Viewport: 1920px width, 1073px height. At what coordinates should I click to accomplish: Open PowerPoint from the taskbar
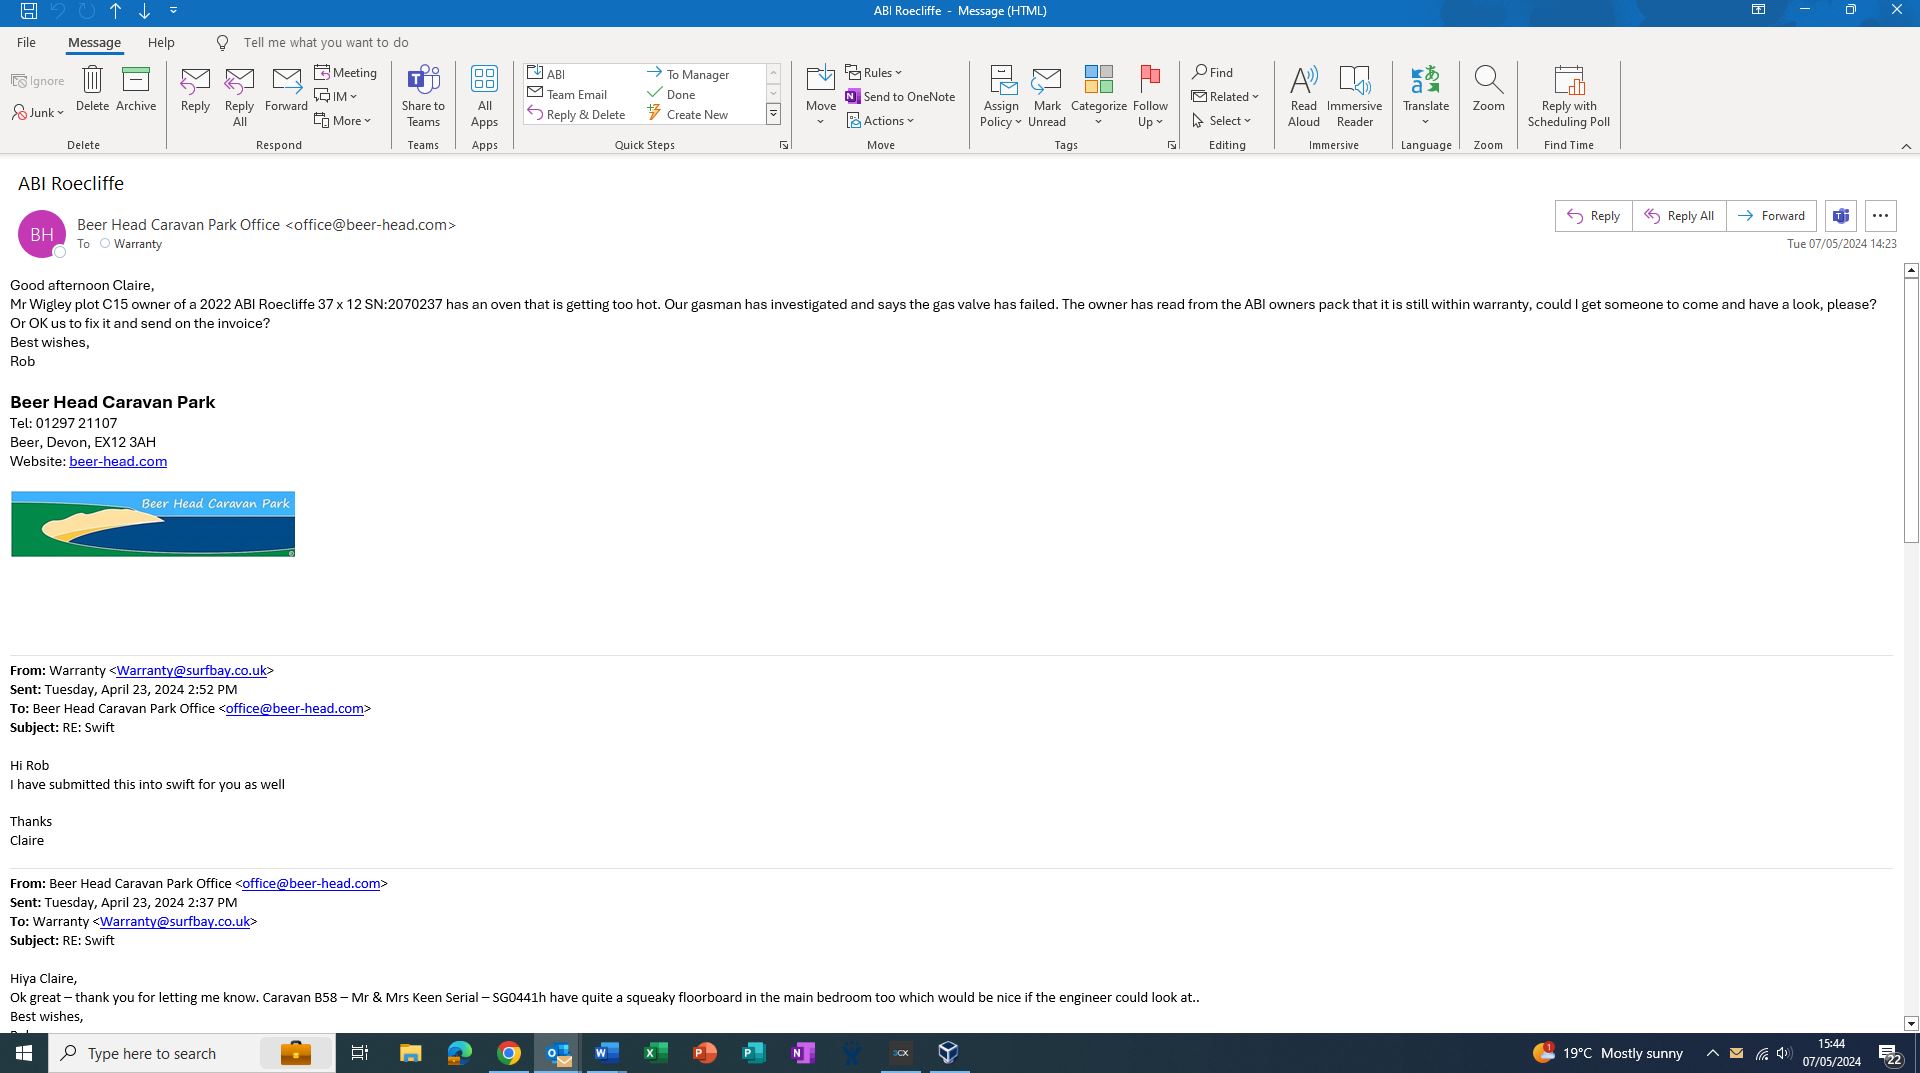pyautogui.click(x=704, y=1053)
